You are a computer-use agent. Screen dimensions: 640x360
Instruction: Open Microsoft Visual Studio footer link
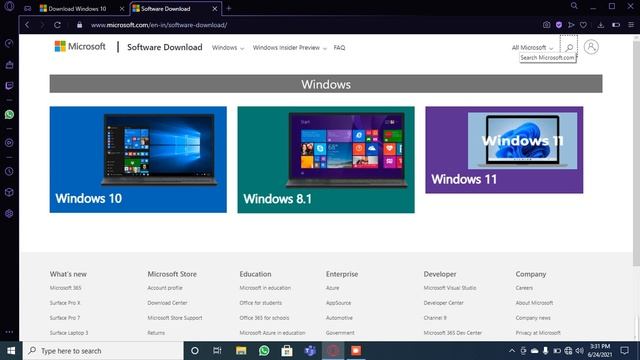pyautogui.click(x=450, y=288)
